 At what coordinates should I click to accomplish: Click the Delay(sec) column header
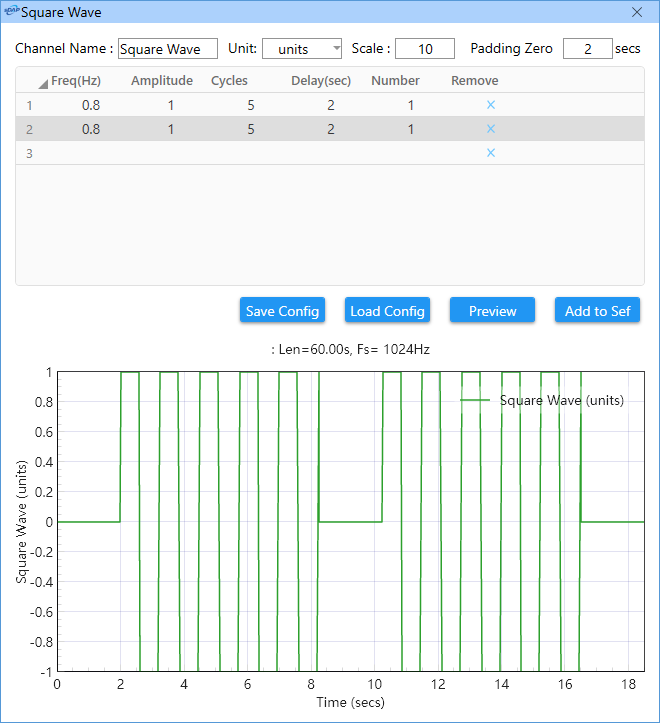(x=321, y=81)
